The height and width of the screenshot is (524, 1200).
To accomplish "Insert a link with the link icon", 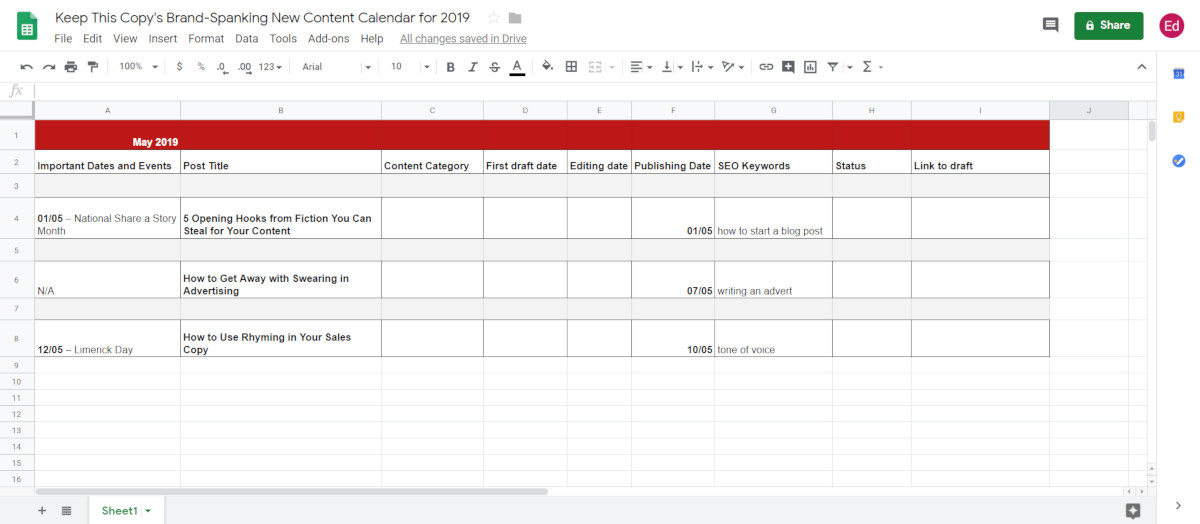I will tap(766, 66).
